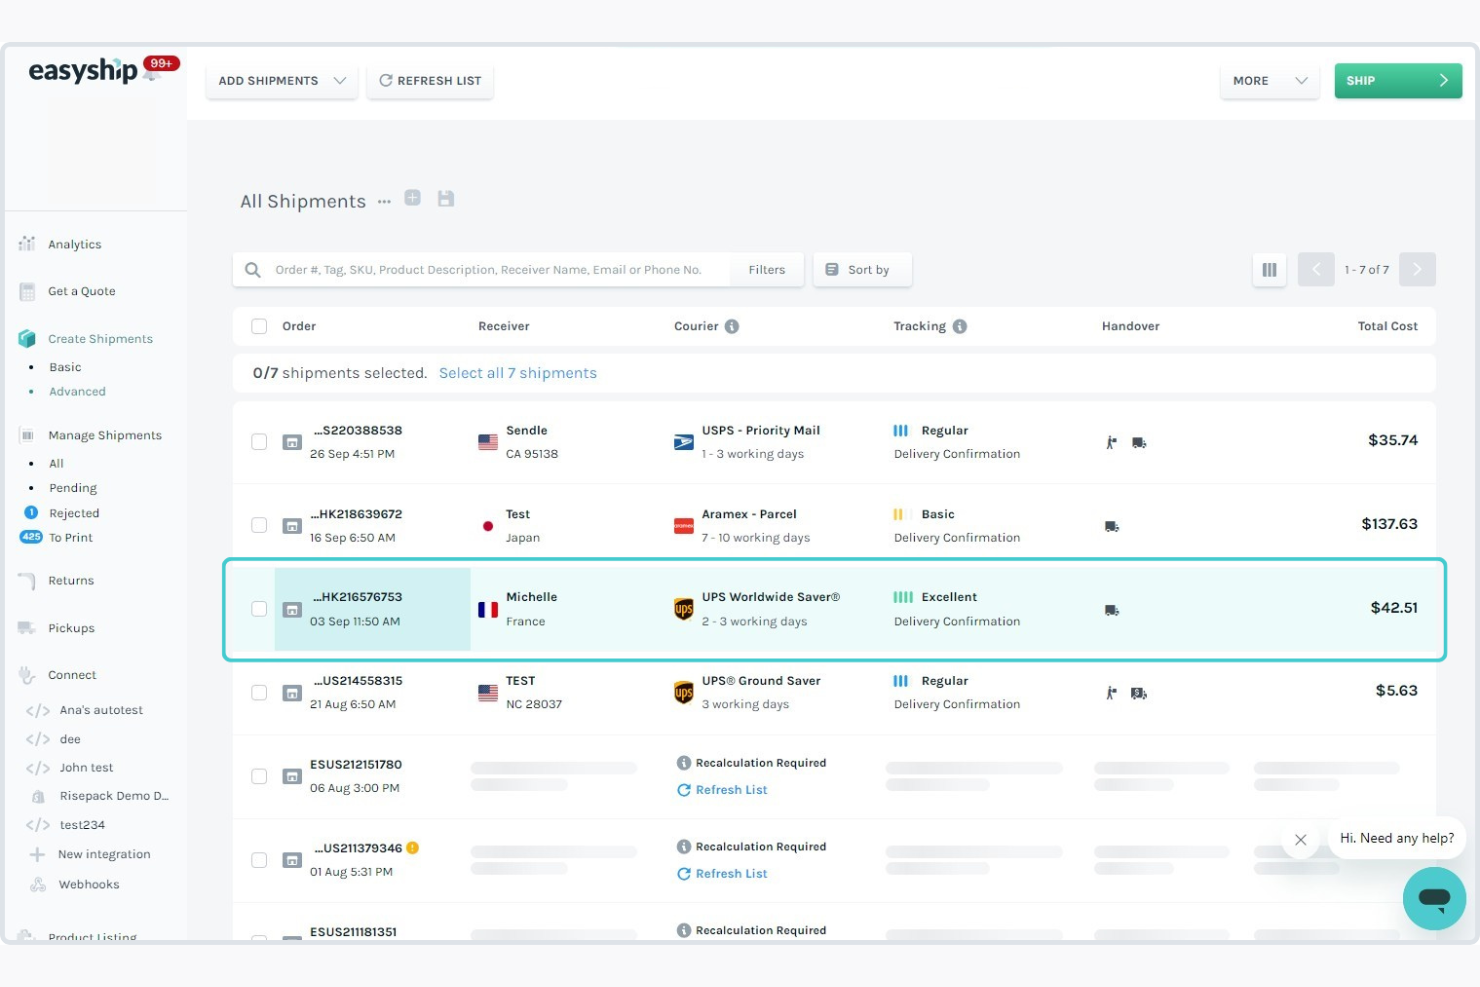1480x987 pixels.
Task: Open the Sort by dropdown
Action: click(862, 270)
